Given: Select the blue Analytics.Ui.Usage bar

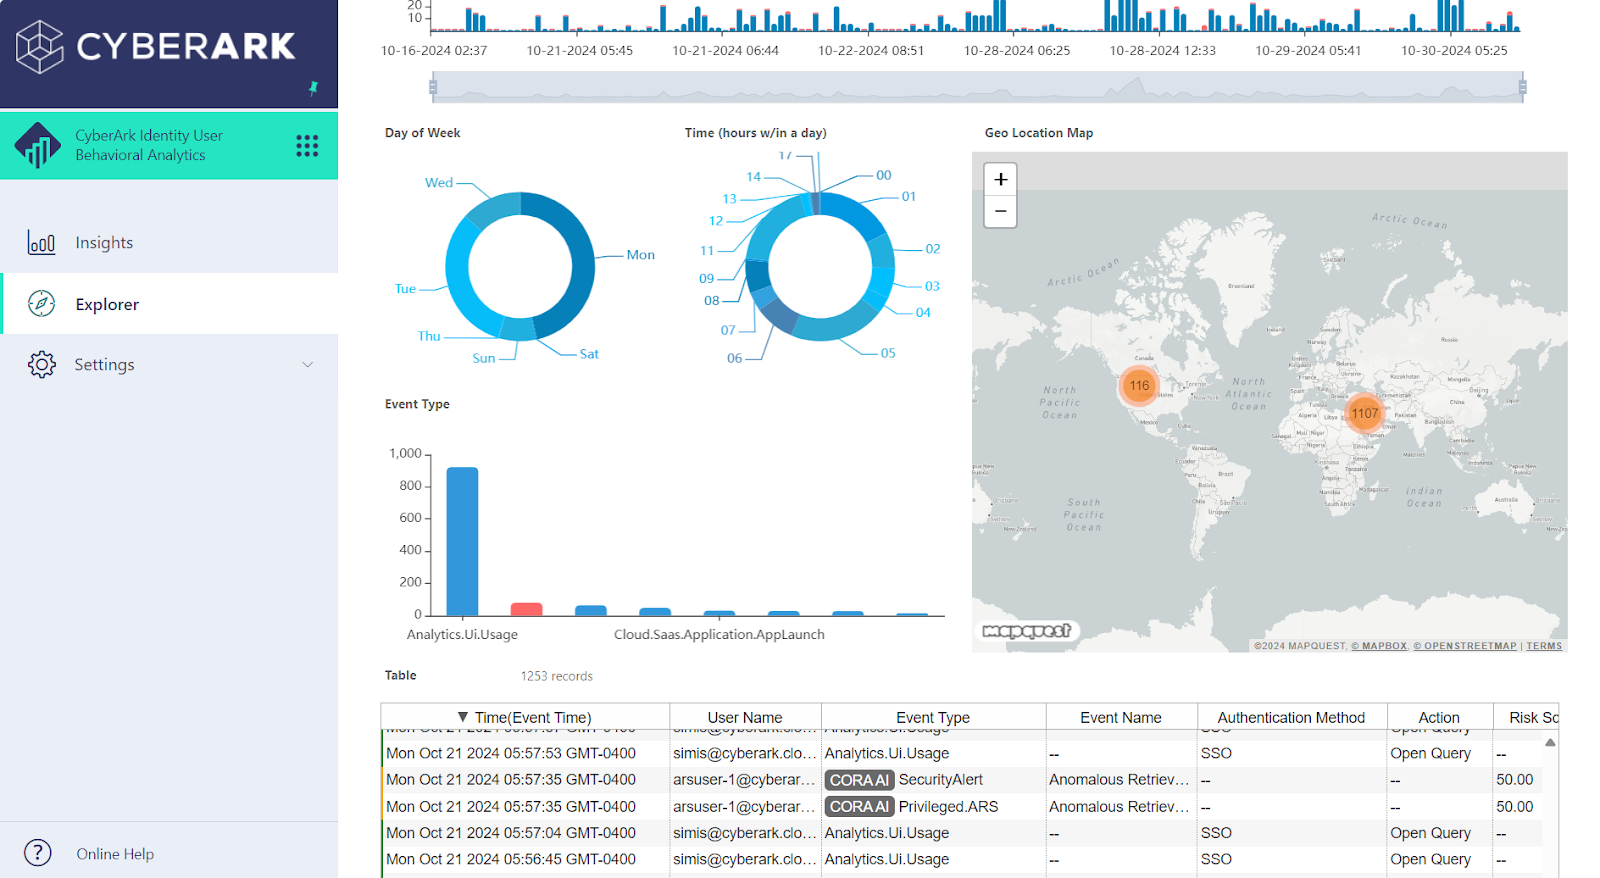Looking at the screenshot, I should pos(462,541).
